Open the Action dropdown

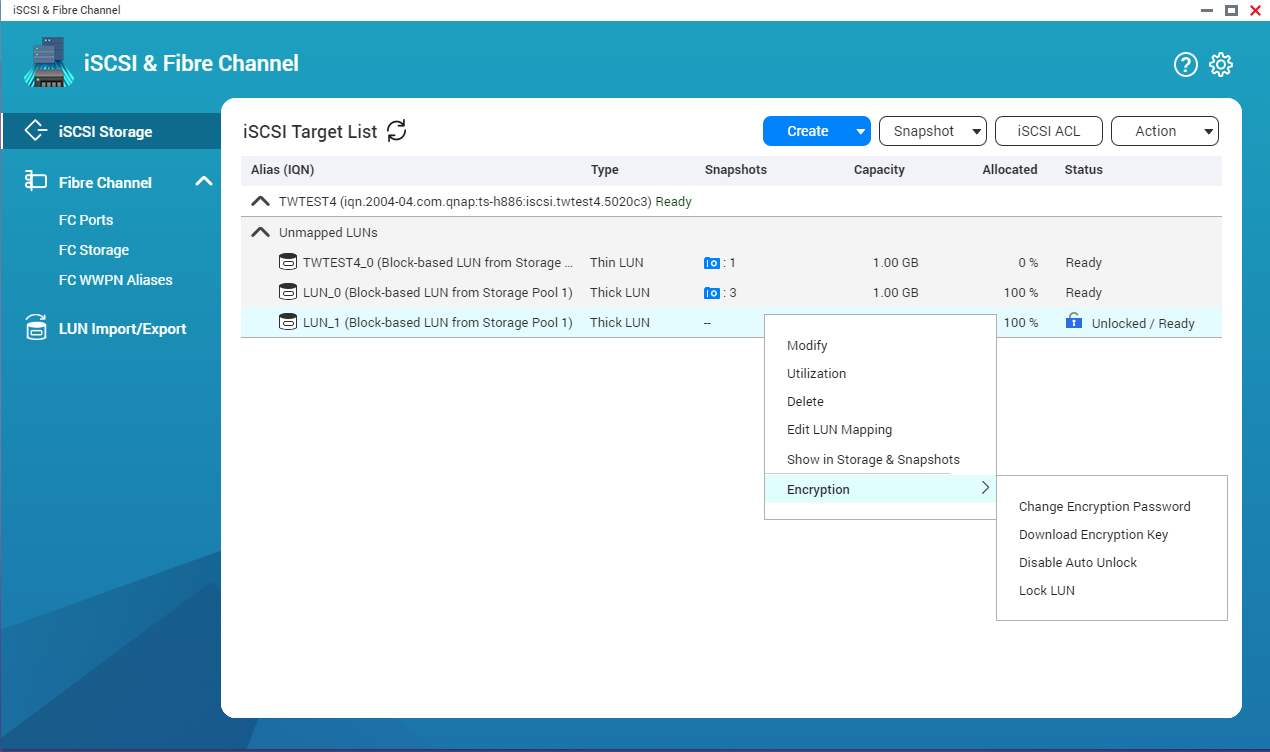1165,131
